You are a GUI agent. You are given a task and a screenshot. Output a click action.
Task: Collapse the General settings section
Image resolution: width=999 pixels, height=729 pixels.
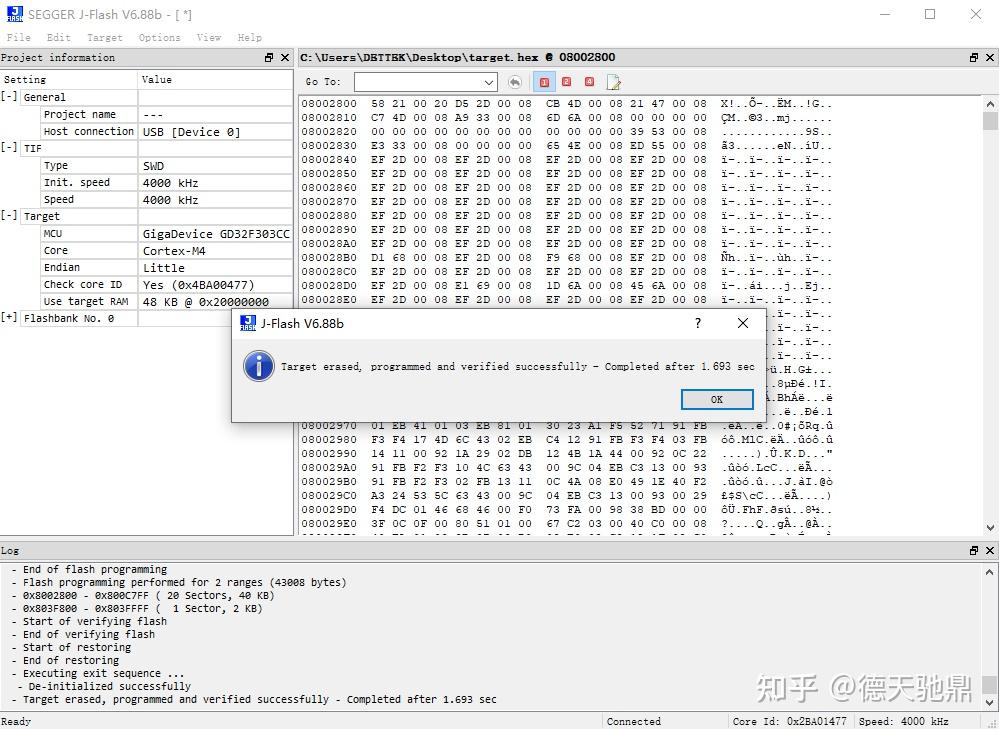[x=10, y=96]
